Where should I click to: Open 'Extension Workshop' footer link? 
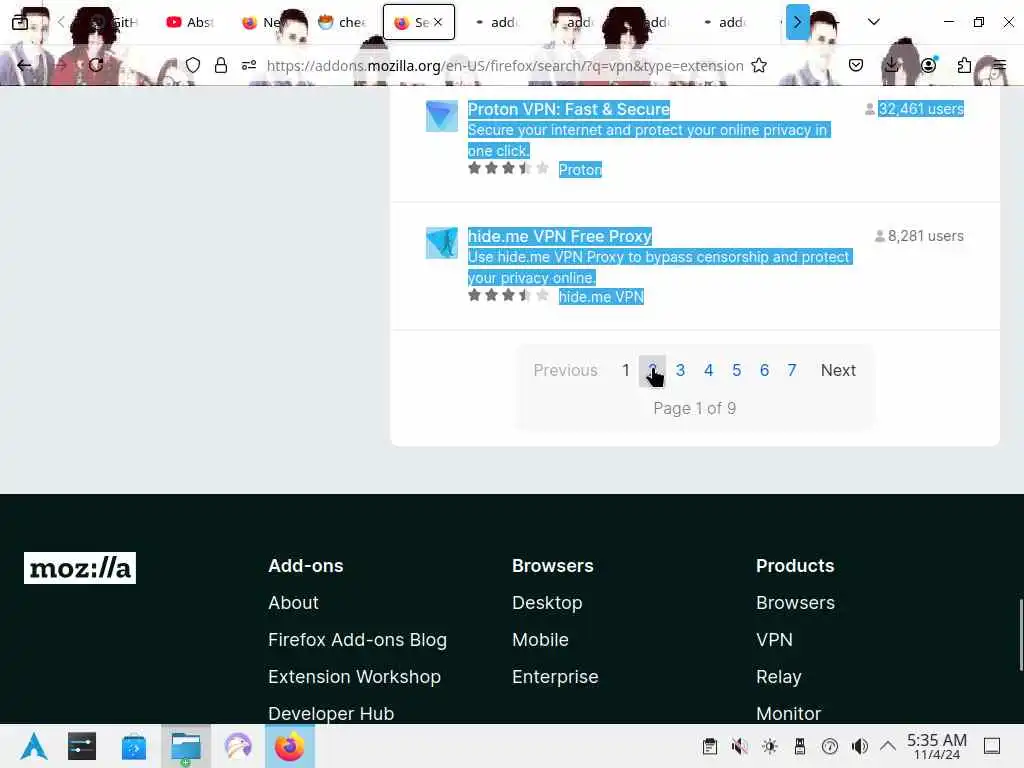pos(355,677)
